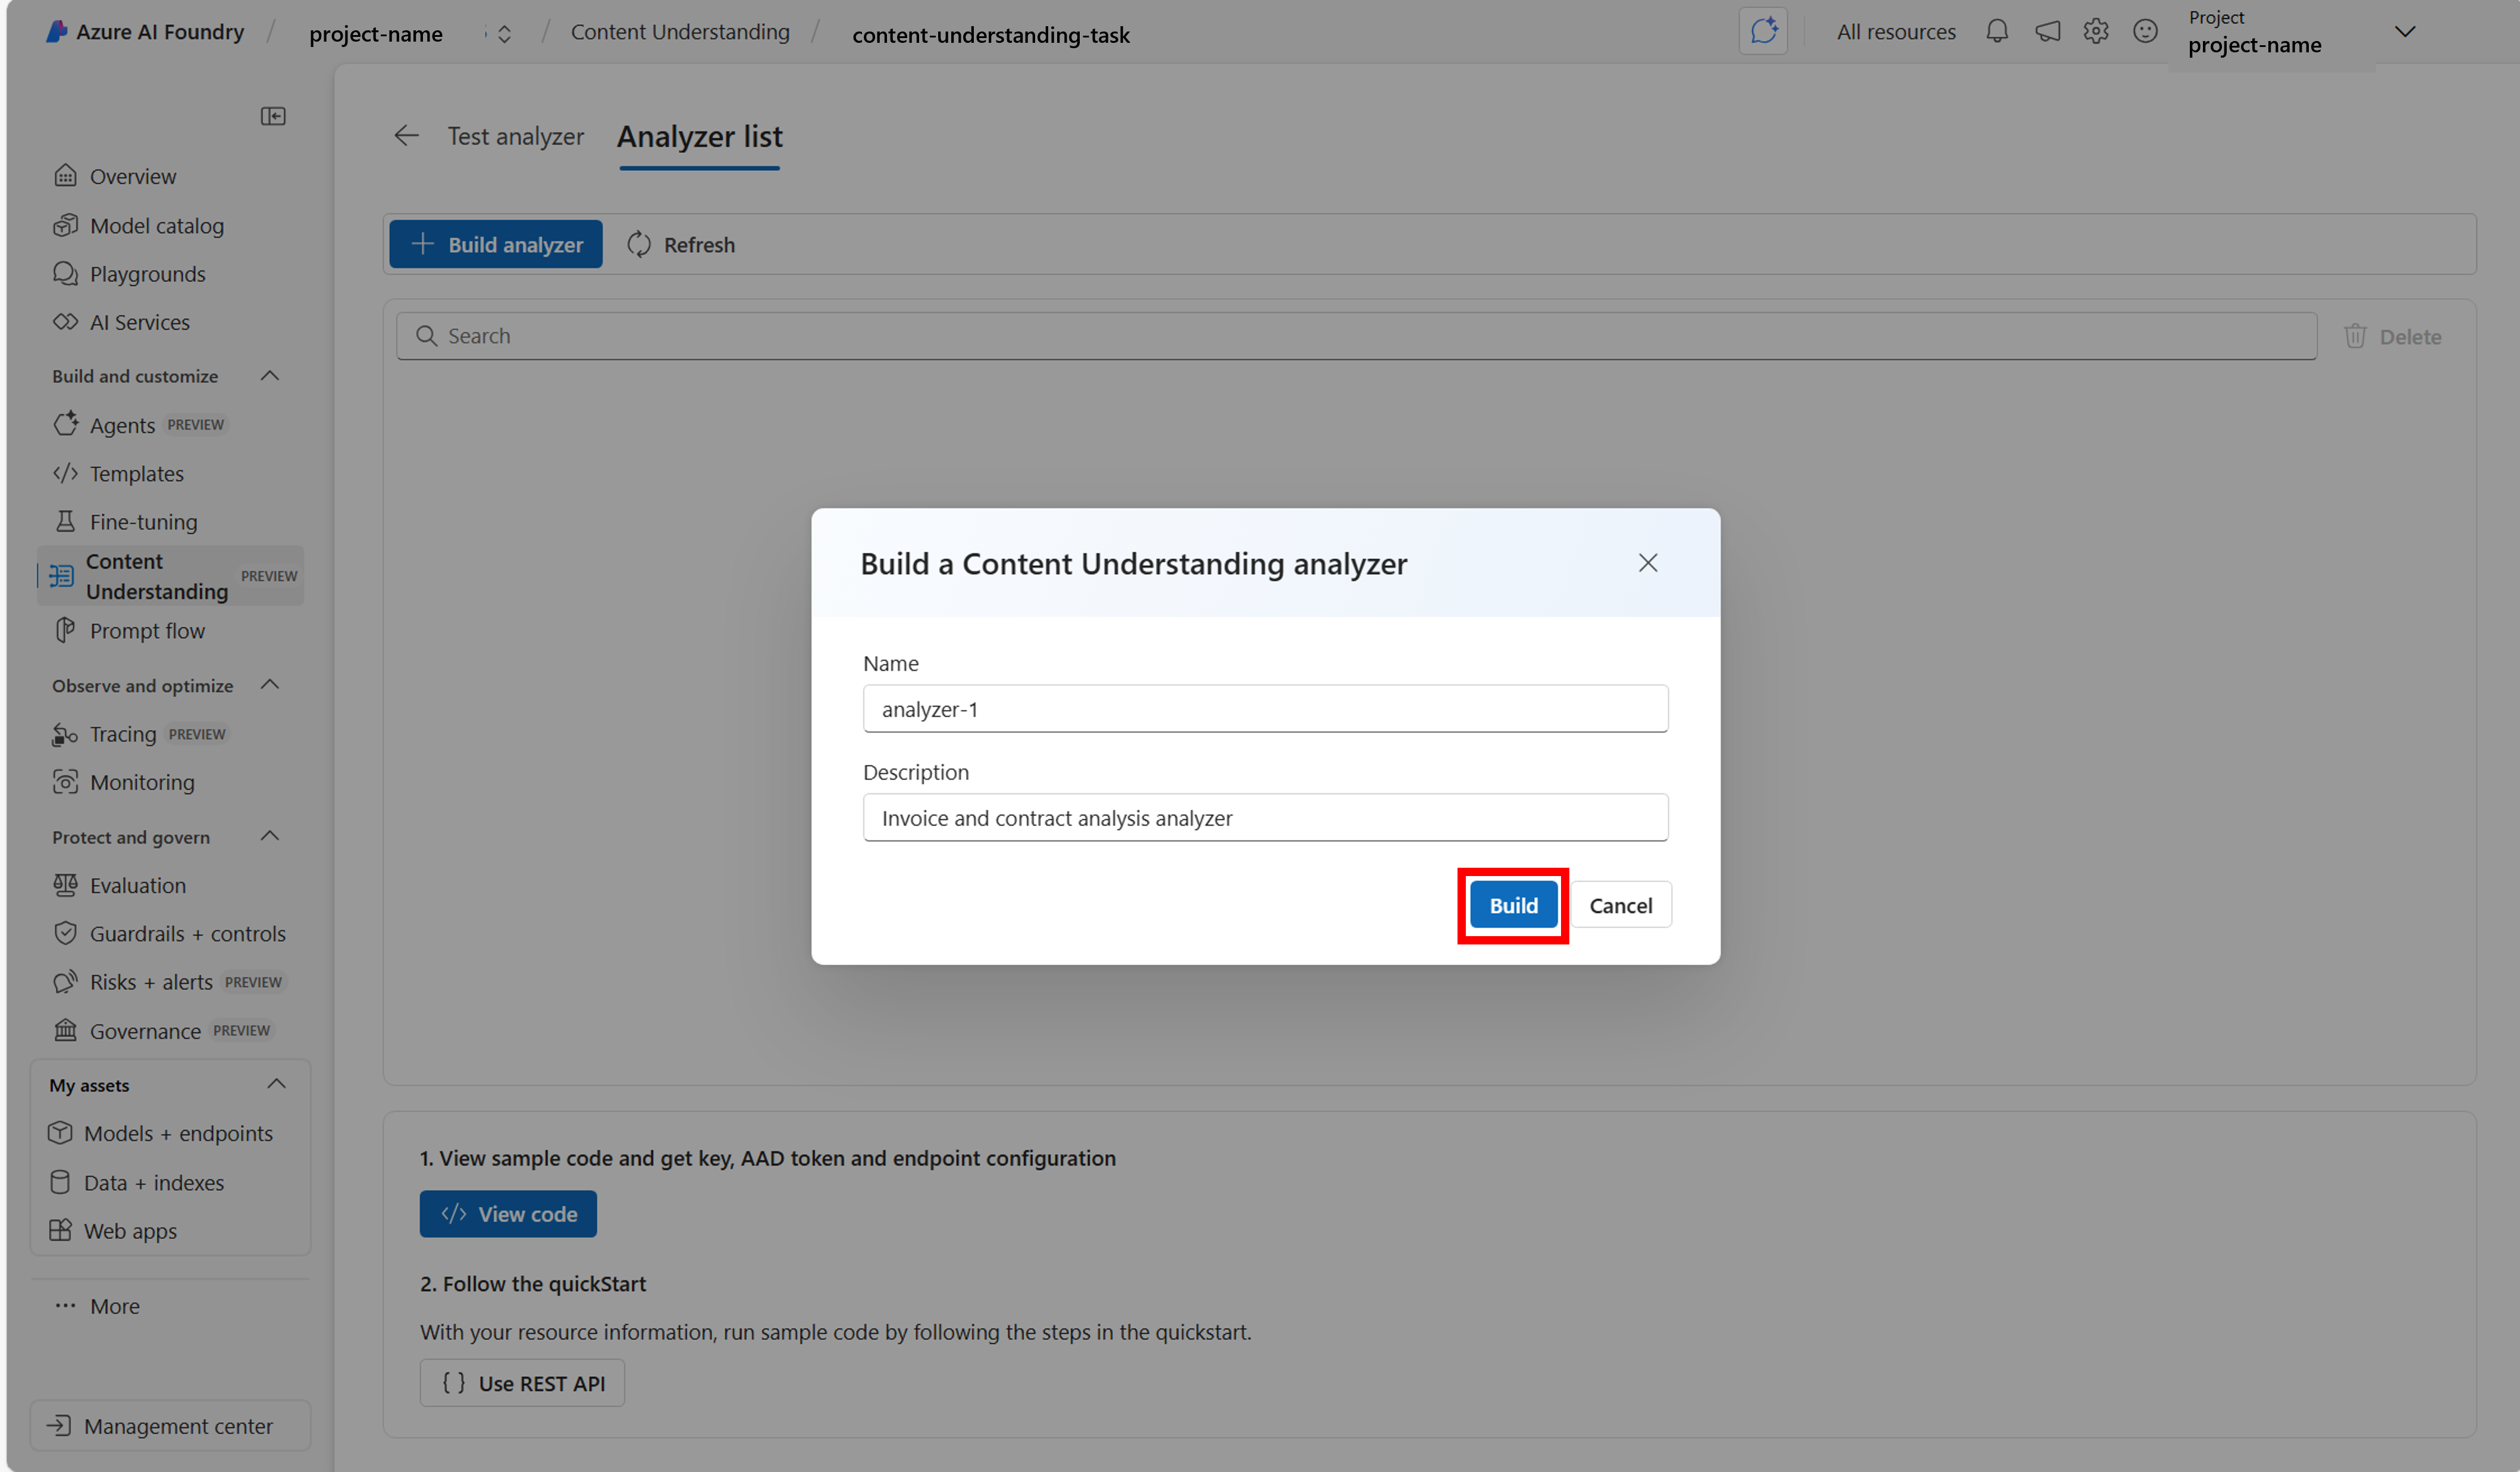Click into the Description input field
This screenshot has height=1472, width=2520.
[x=1265, y=818]
